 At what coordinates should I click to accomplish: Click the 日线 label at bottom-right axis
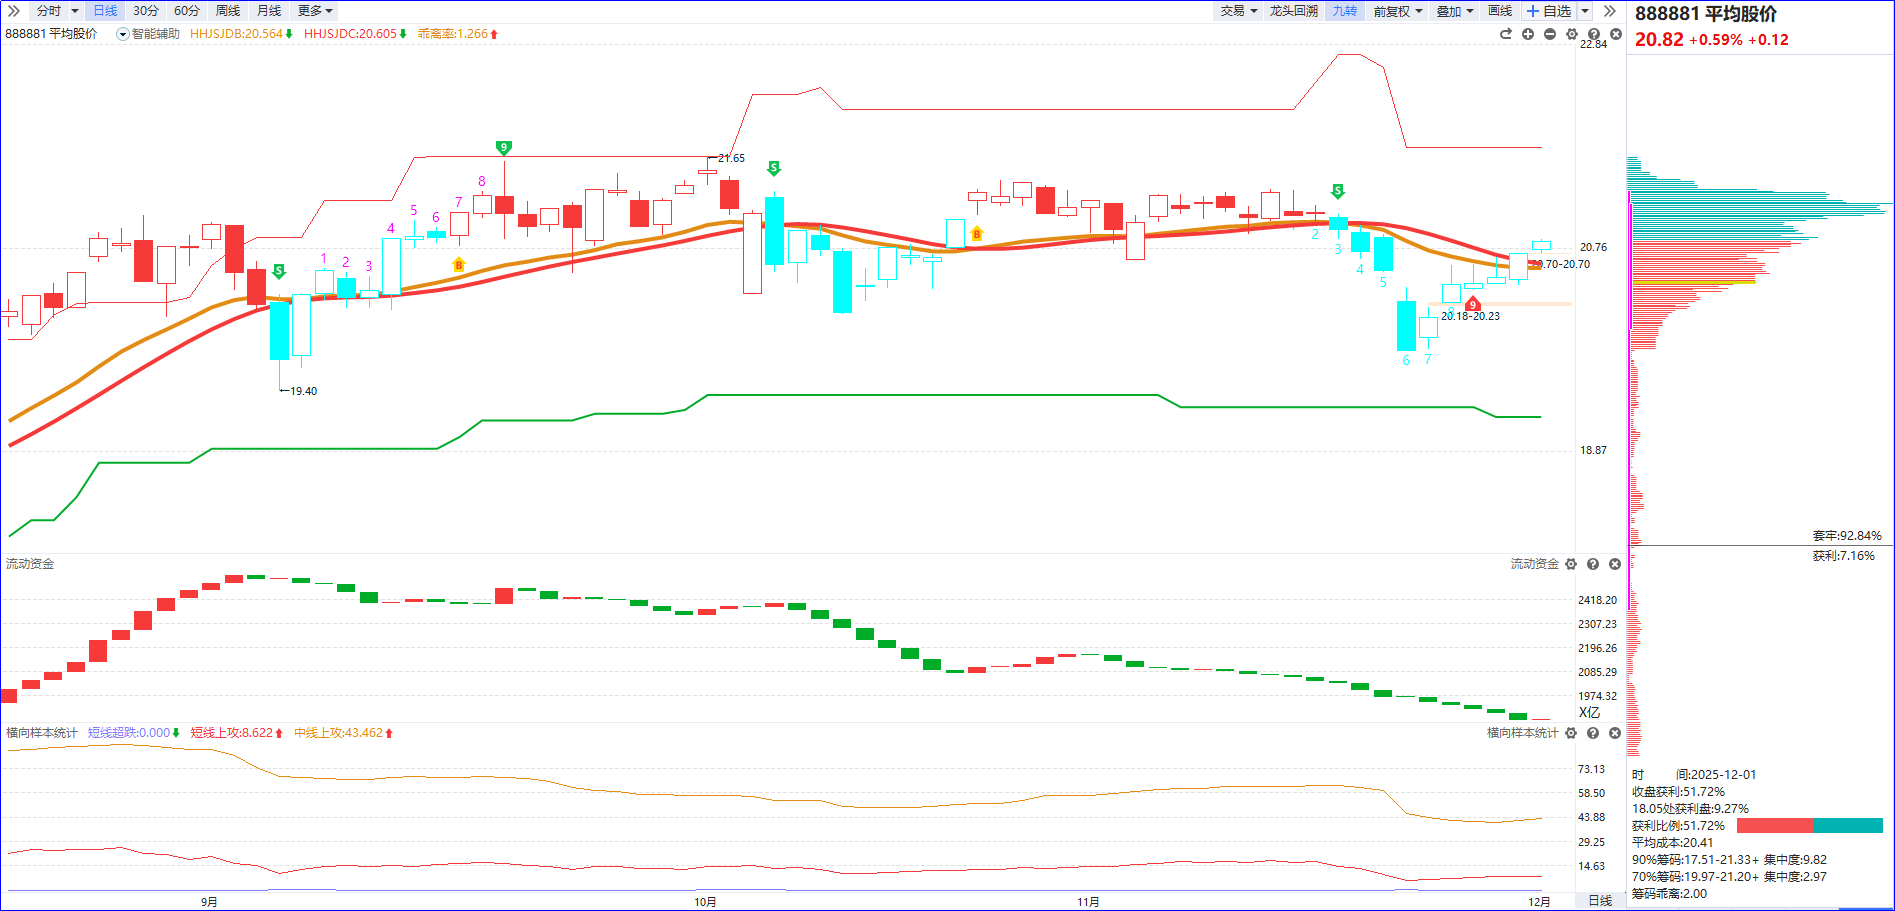coord(1600,901)
